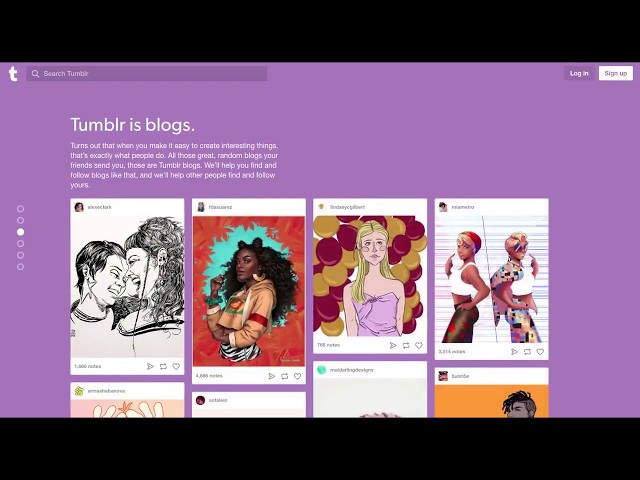Screen dimensions: 640x480
Task: Click the Log in button
Action: pyautogui.click(x=579, y=73)
